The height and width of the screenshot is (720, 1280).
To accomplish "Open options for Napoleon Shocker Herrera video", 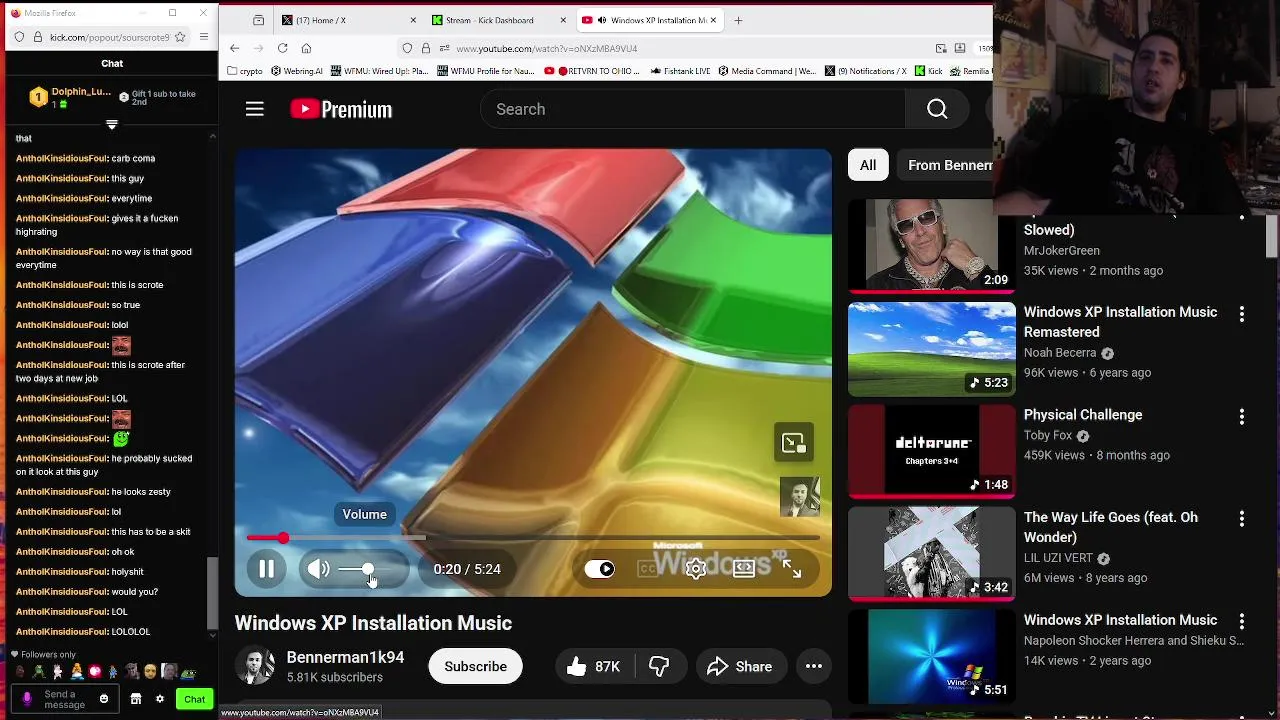I will (1242, 621).
